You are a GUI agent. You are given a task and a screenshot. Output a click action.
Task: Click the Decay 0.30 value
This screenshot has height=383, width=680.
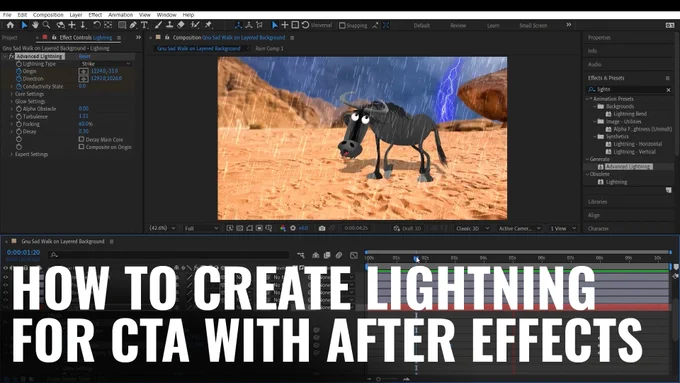coord(84,131)
